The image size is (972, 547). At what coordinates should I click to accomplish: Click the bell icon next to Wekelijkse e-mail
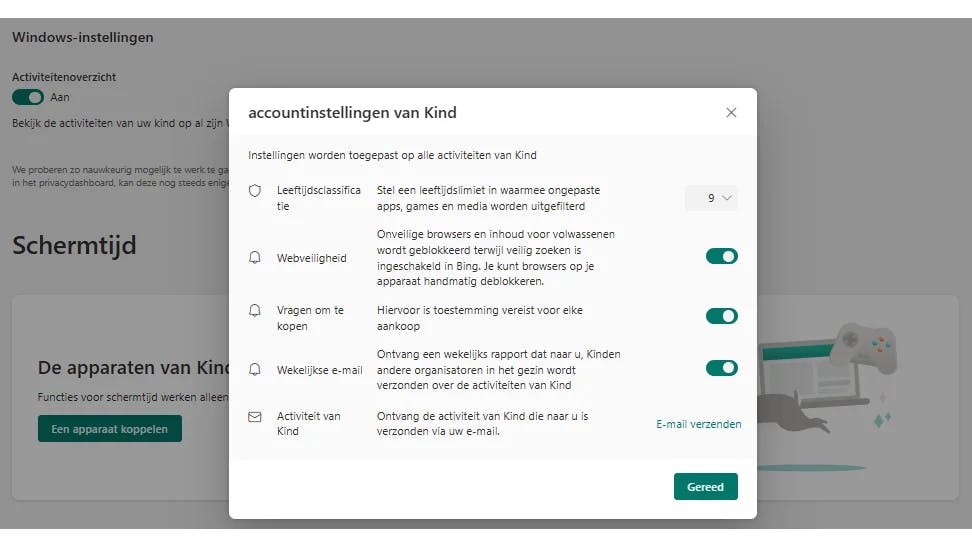pos(255,369)
